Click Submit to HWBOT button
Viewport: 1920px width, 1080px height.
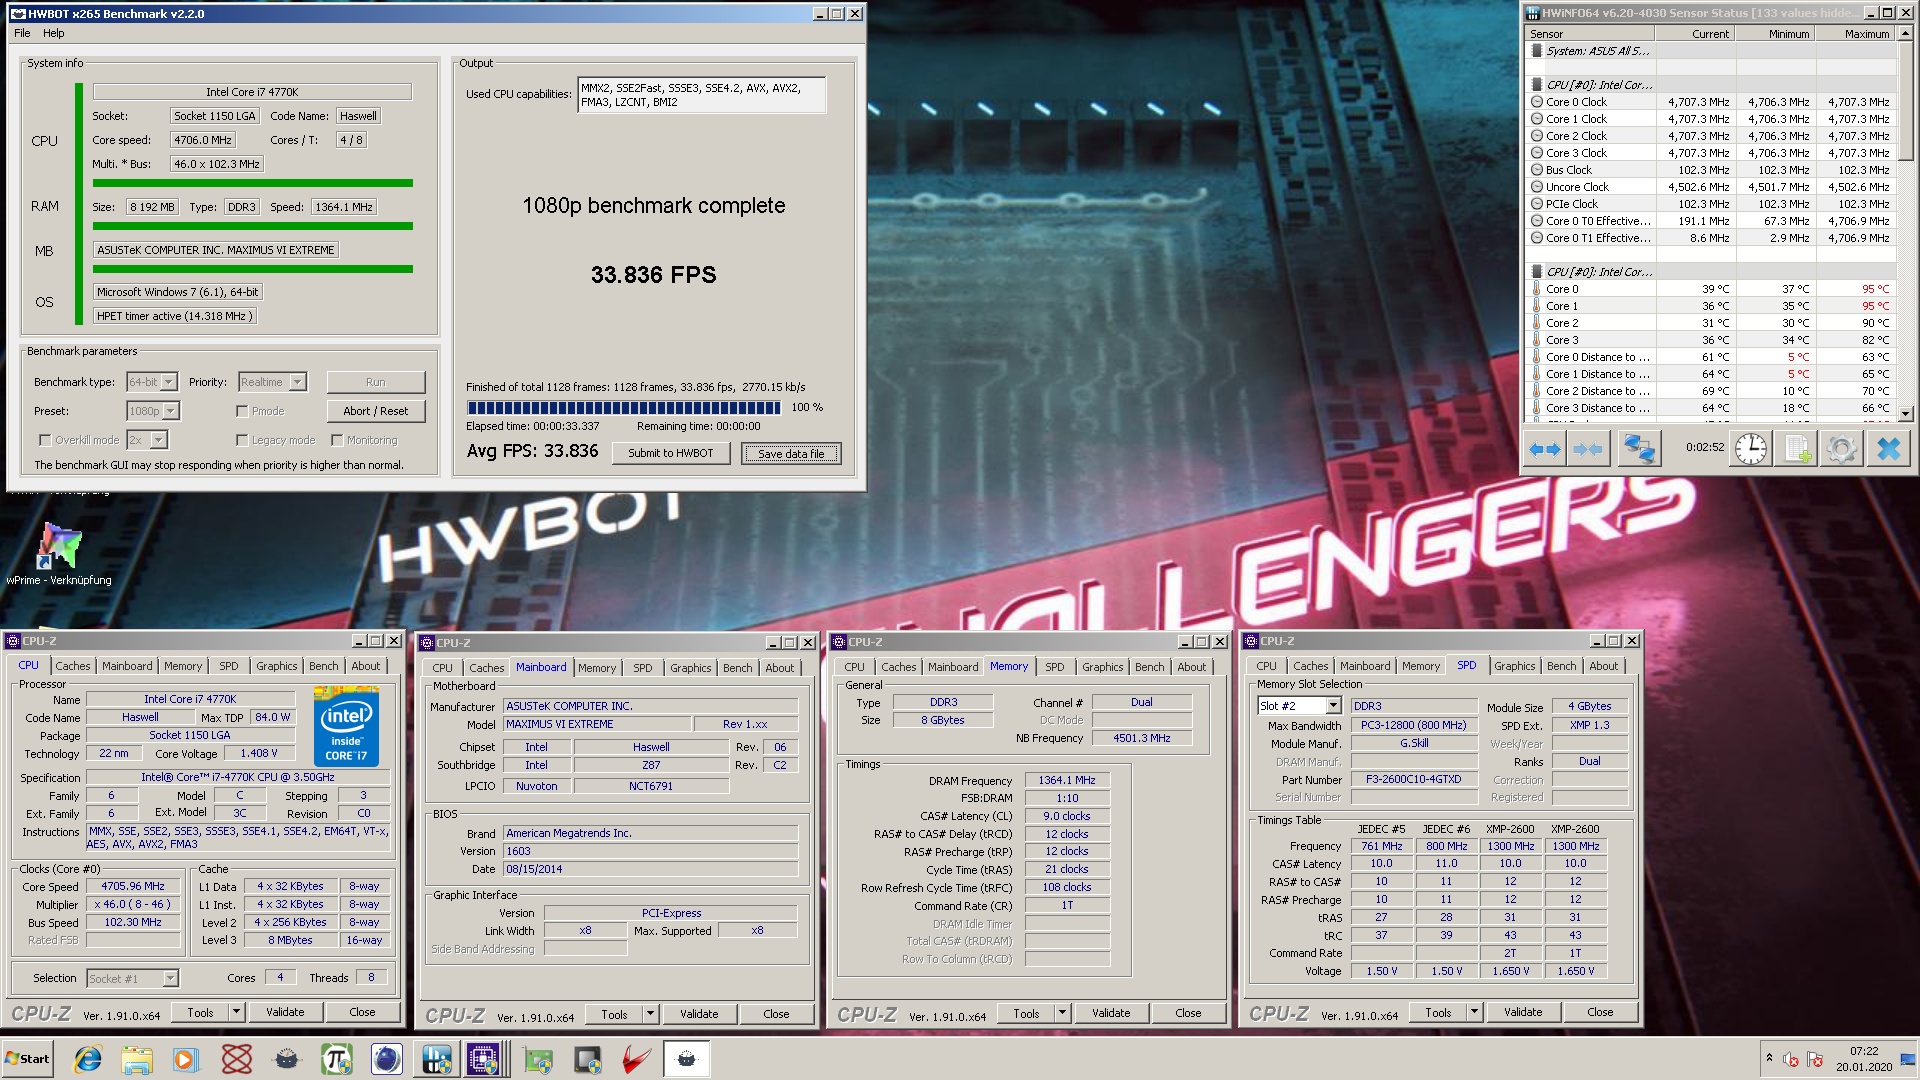[x=671, y=453]
